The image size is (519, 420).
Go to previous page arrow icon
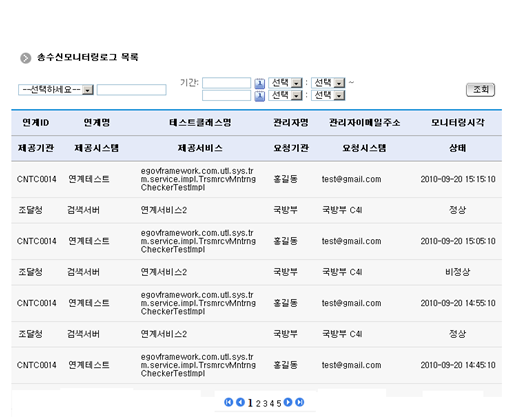[240, 402]
